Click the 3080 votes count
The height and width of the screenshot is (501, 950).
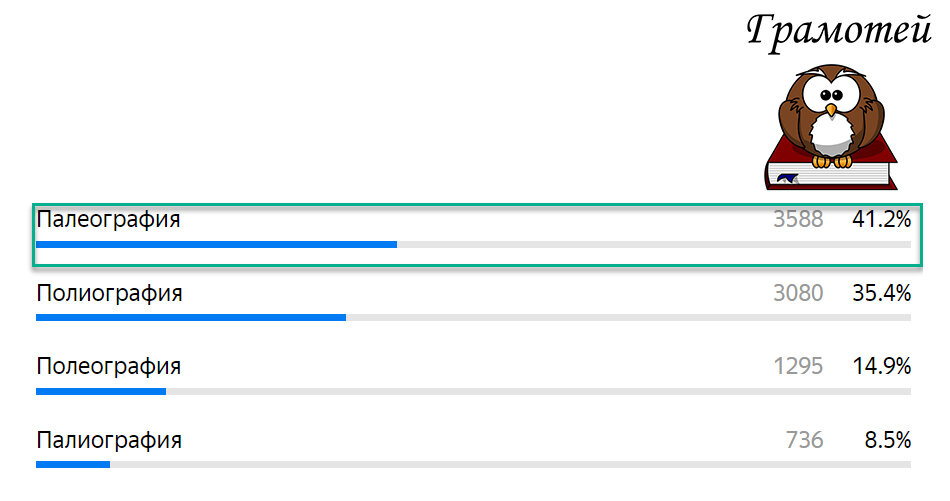[798, 293]
